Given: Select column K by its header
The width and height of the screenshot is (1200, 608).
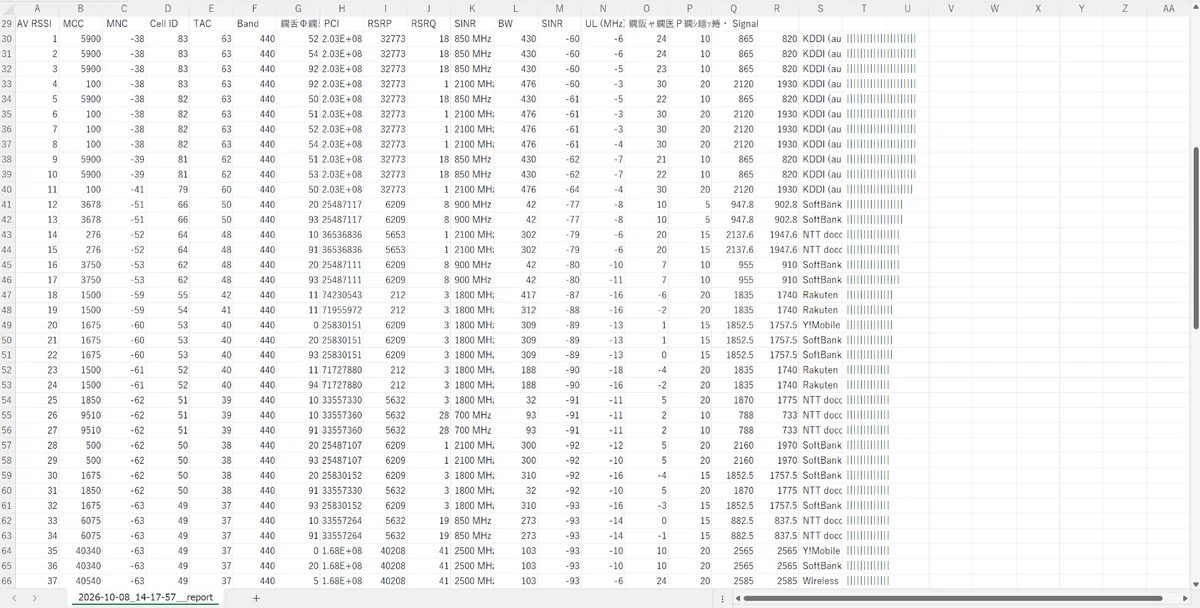Looking at the screenshot, I should tap(473, 8).
